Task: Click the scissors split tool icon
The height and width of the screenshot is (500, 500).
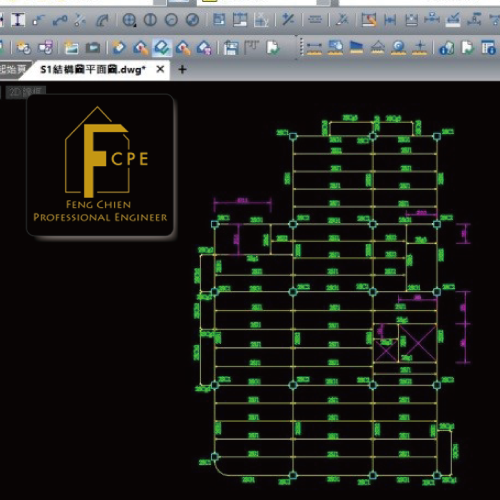Action: click(80, 20)
